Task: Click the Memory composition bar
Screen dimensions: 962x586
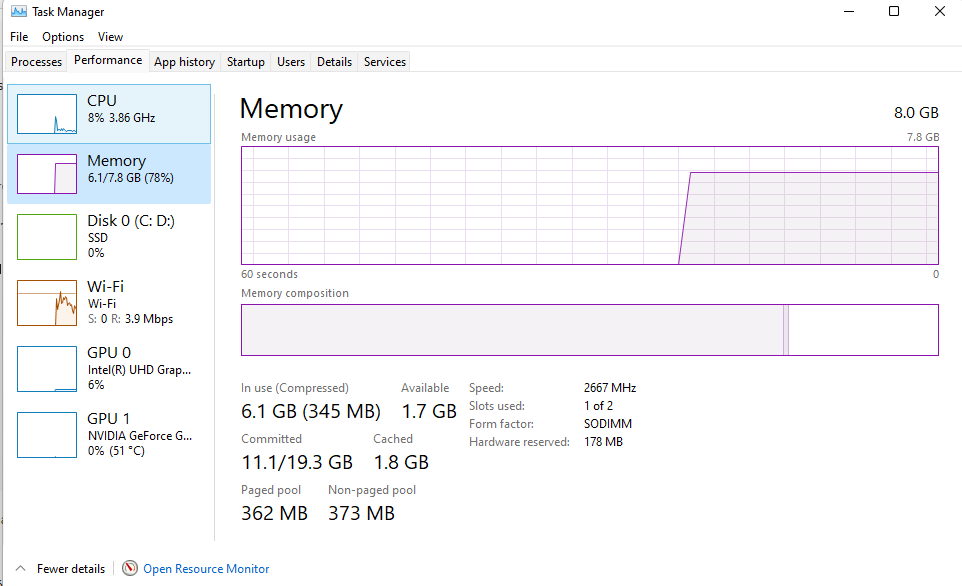Action: click(589, 330)
